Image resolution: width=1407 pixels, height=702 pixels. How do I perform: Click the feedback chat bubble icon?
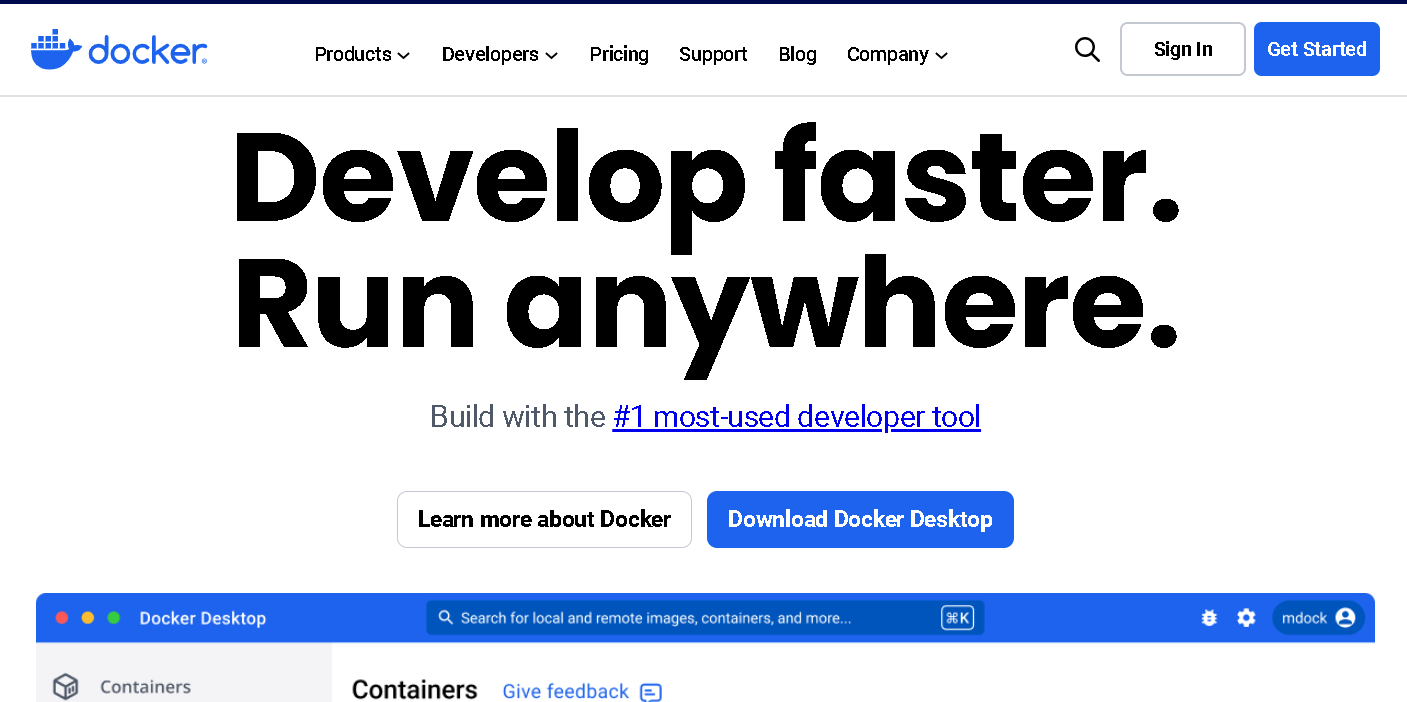[651, 692]
